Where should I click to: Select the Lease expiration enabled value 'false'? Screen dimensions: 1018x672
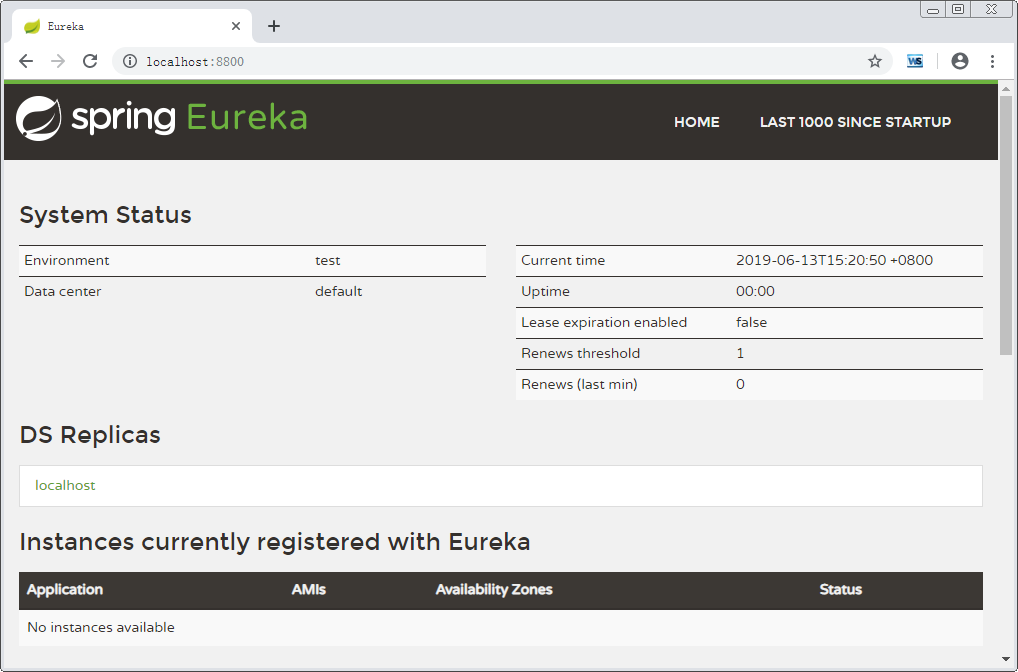click(751, 323)
